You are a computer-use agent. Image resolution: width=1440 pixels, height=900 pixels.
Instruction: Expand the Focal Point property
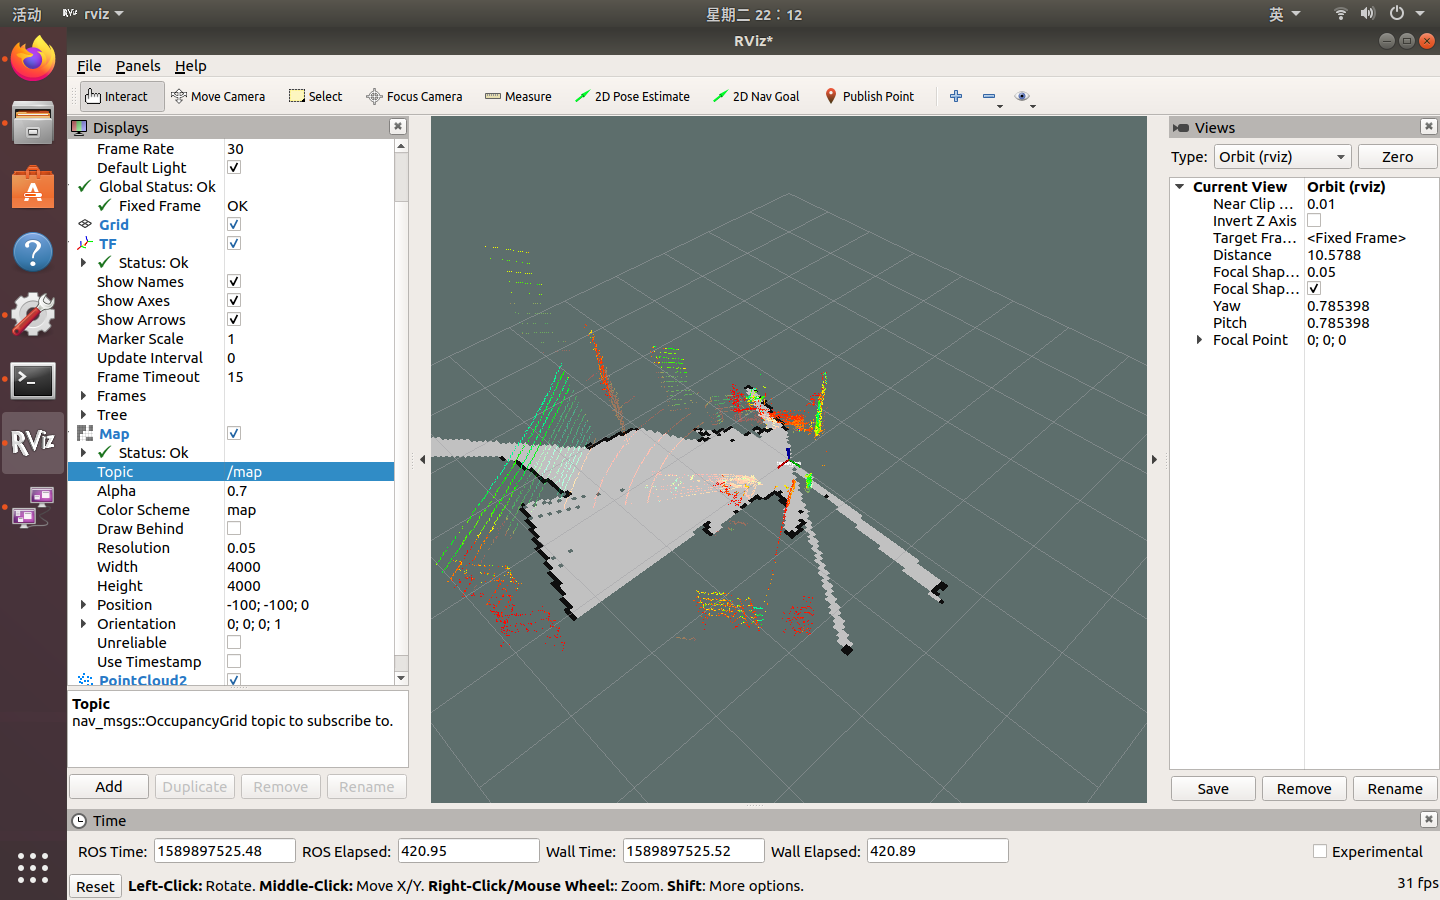coord(1200,340)
